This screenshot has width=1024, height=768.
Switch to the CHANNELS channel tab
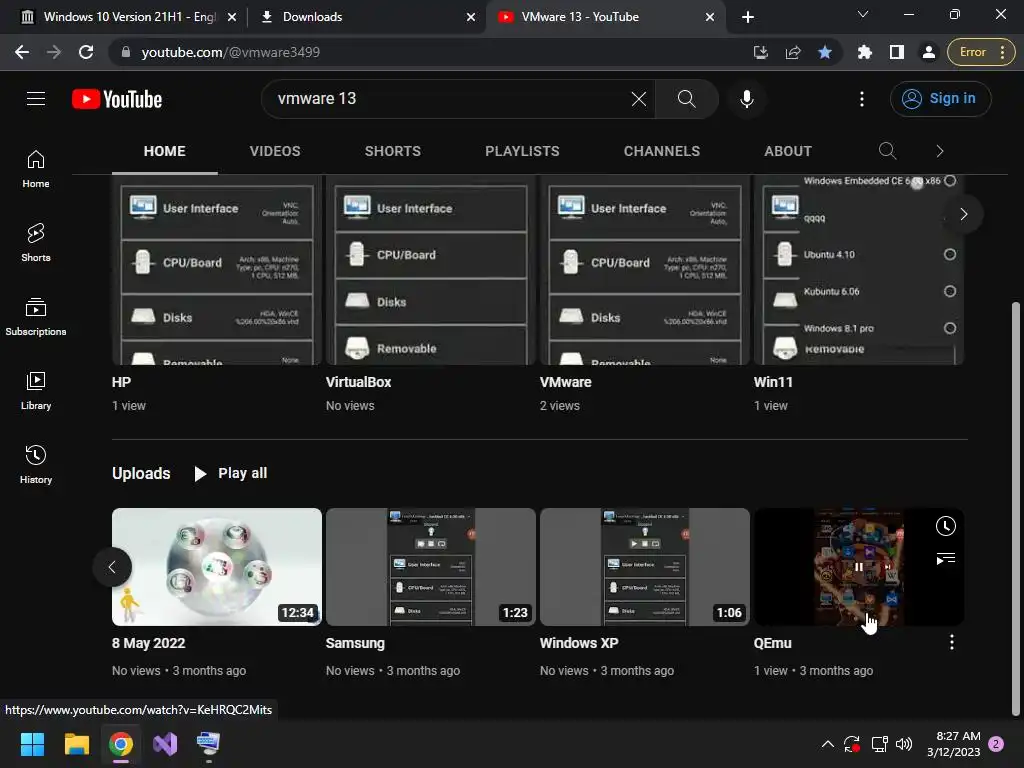pyautogui.click(x=662, y=152)
